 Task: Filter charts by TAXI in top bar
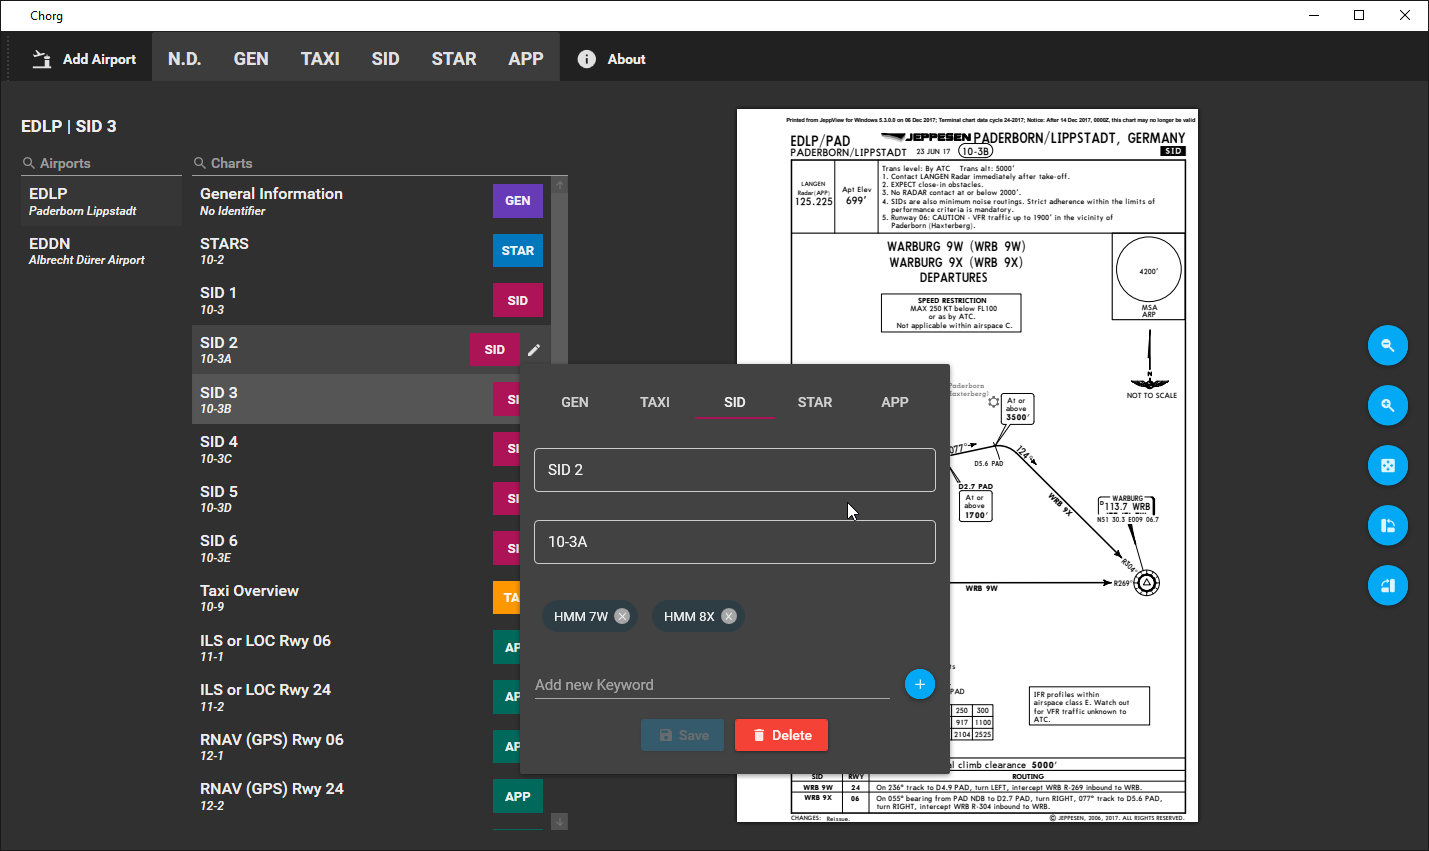(x=320, y=59)
